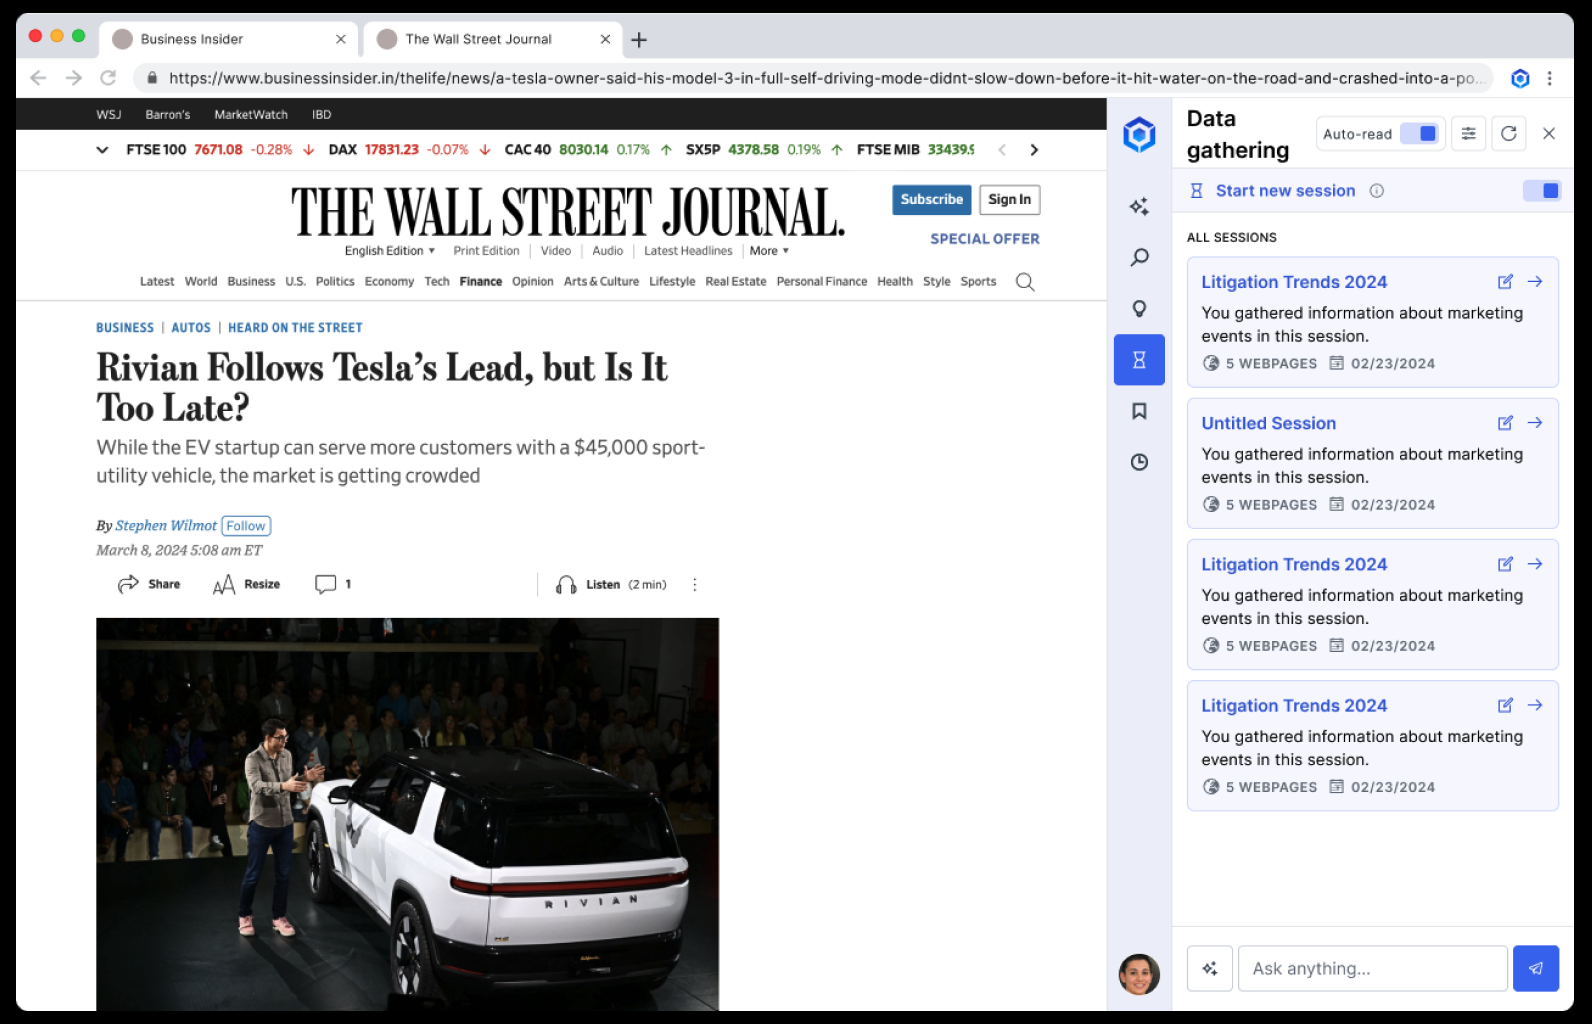The width and height of the screenshot is (1592, 1024).
Task: Open the AI sparkle assistant in the sidebar
Action: click(1139, 207)
